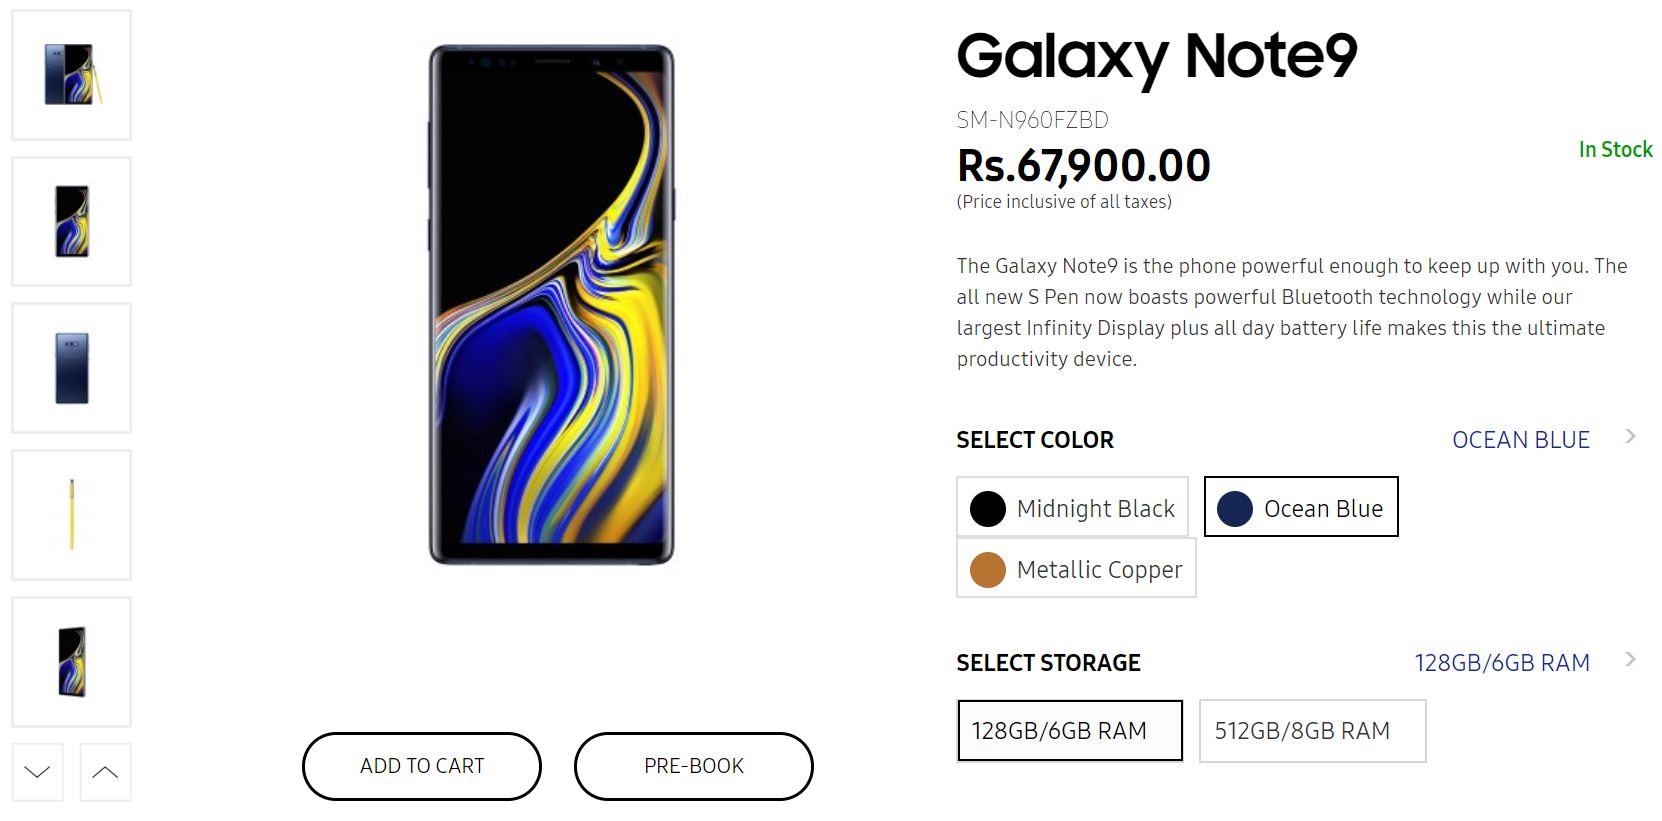View front-facing phone thumbnail

point(71,221)
